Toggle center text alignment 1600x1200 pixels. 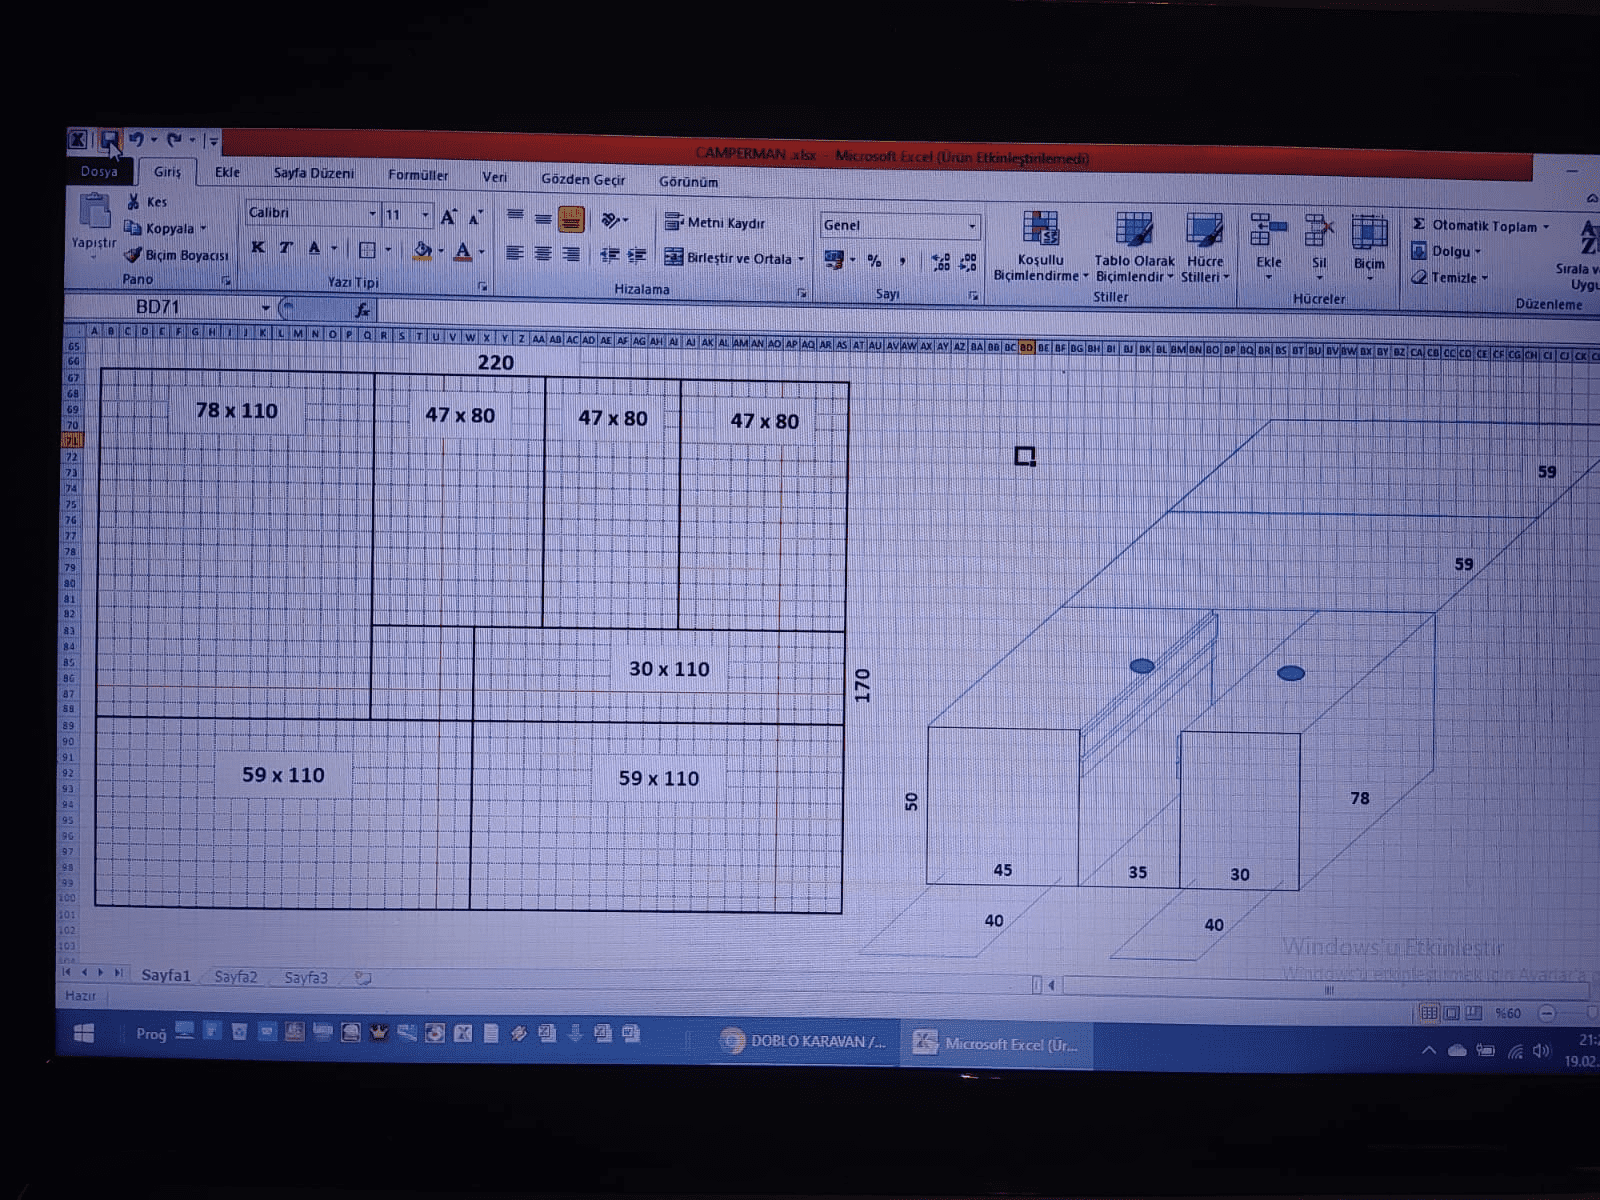pyautogui.click(x=543, y=254)
